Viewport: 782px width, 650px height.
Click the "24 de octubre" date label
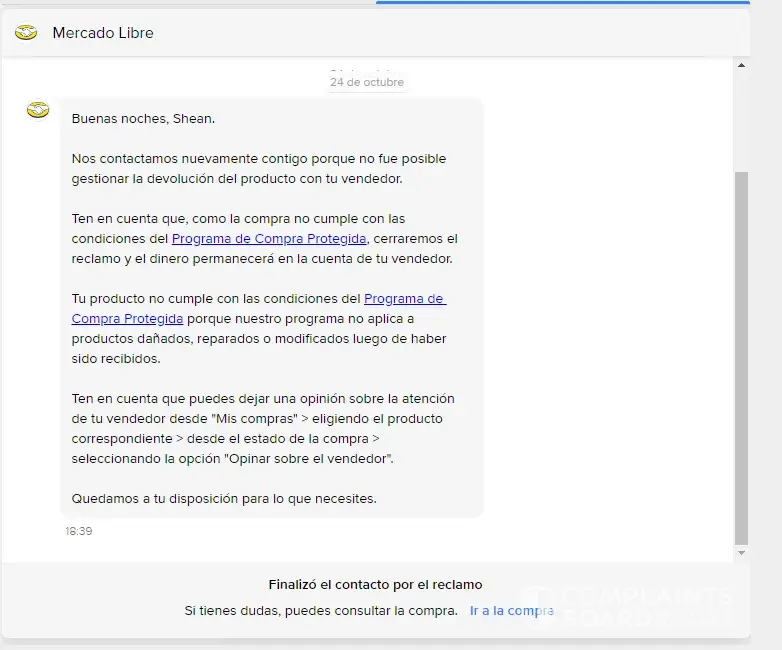coord(367,82)
